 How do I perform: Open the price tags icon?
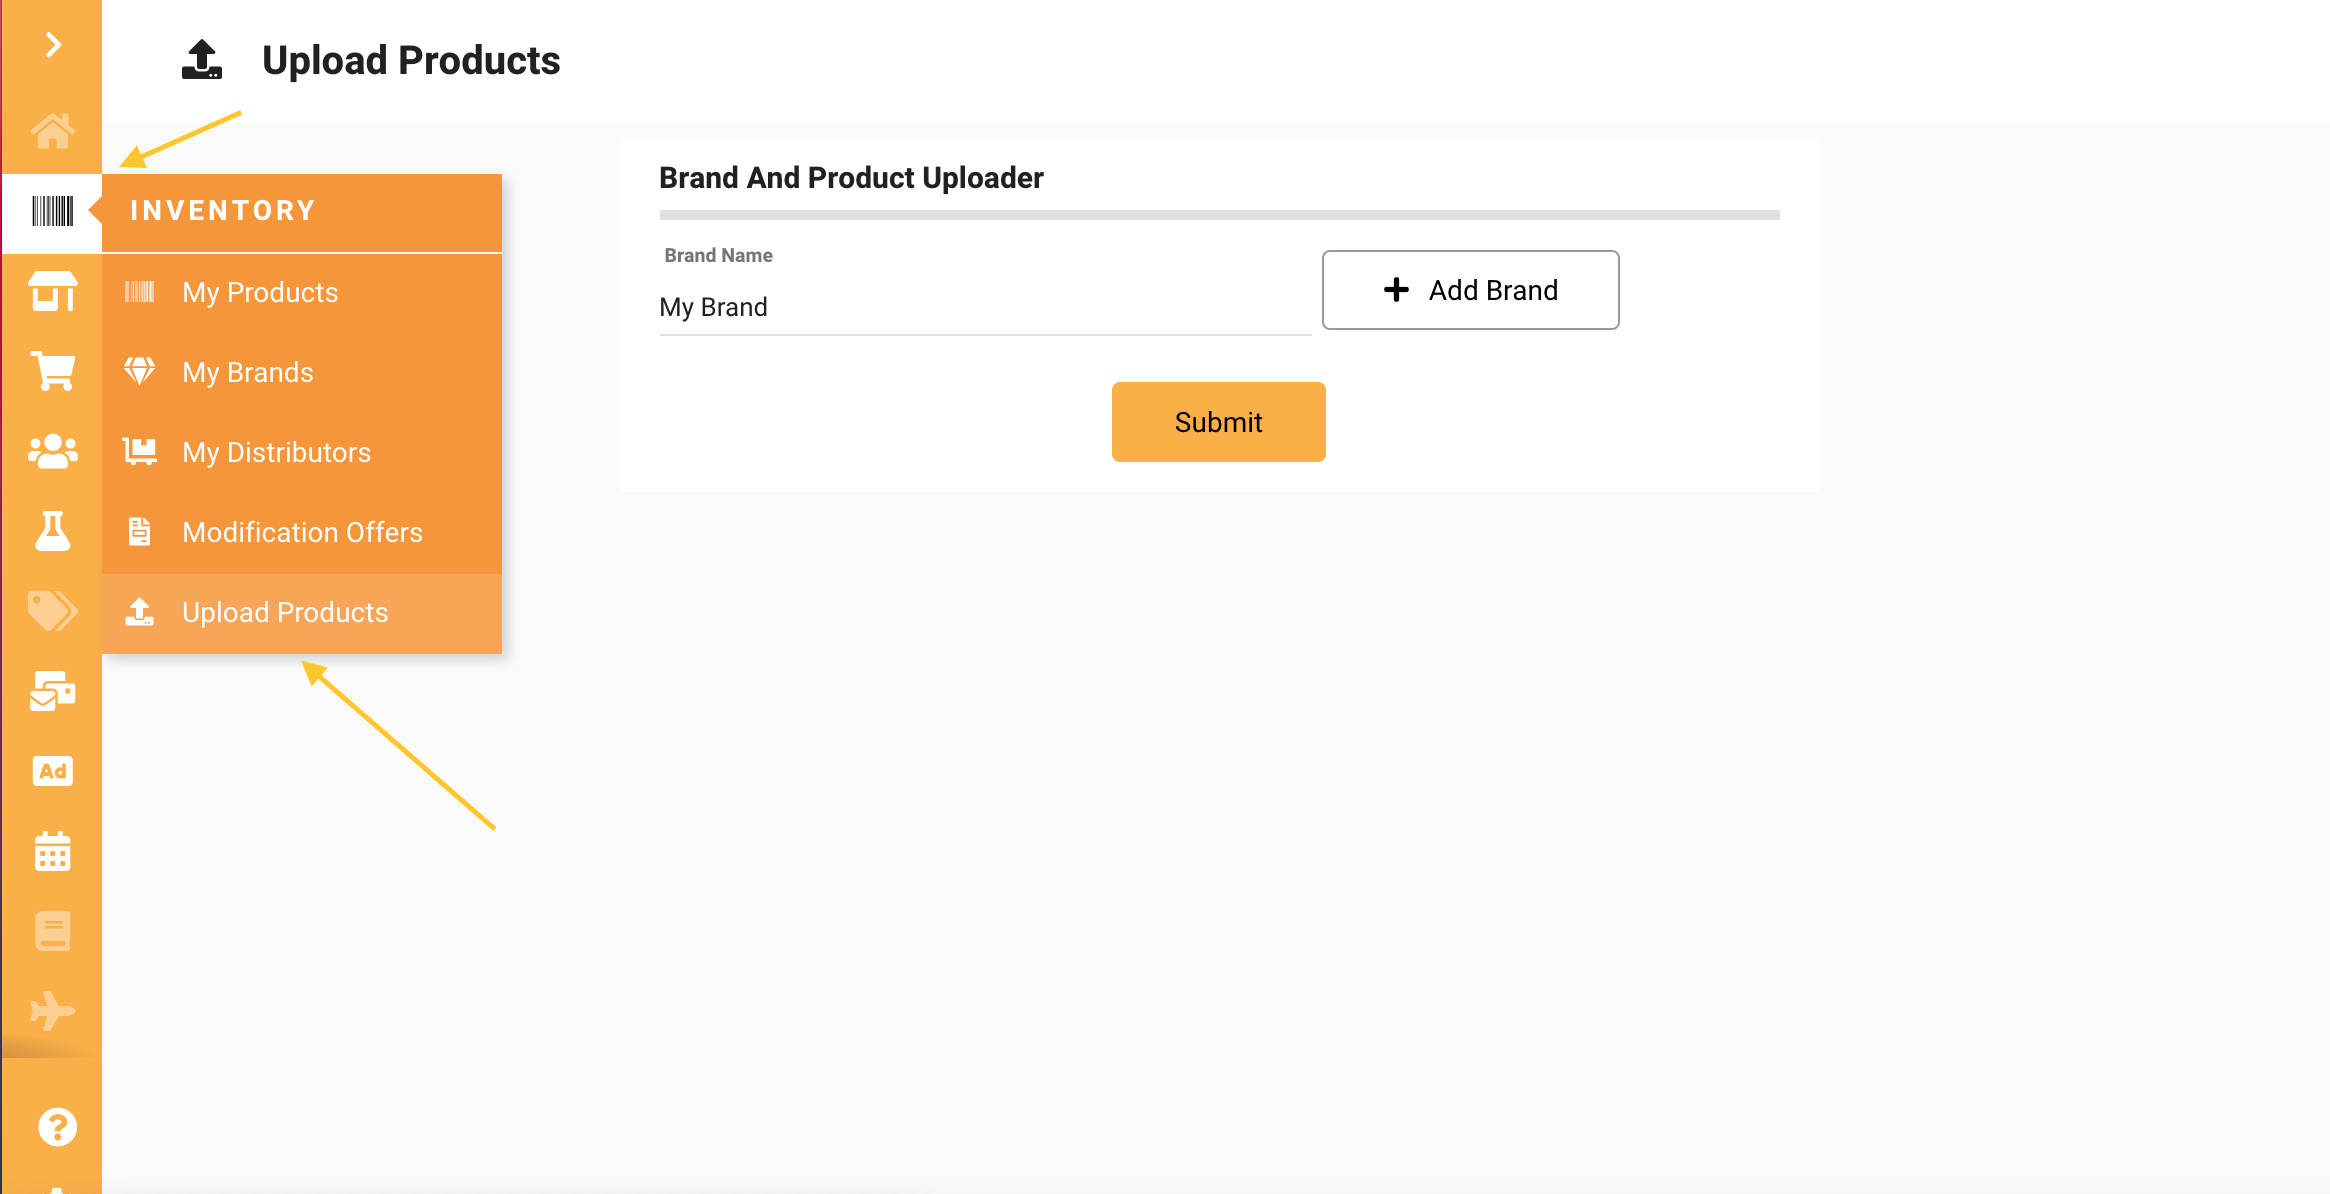[x=52, y=611]
